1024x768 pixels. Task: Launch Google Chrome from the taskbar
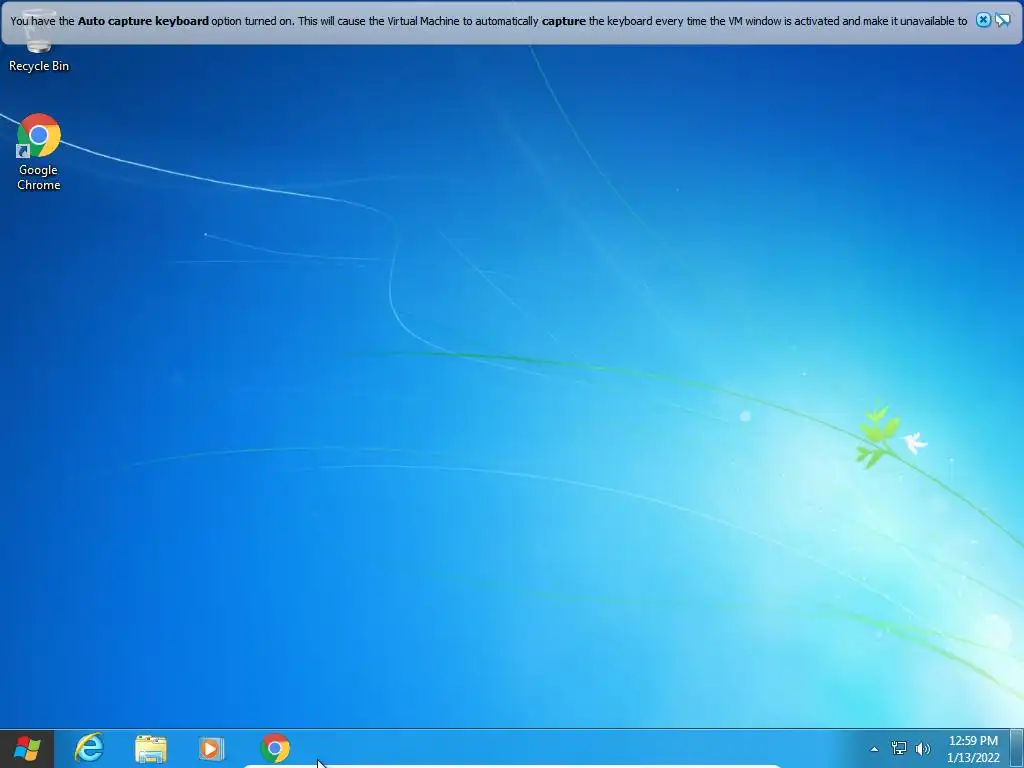click(275, 748)
